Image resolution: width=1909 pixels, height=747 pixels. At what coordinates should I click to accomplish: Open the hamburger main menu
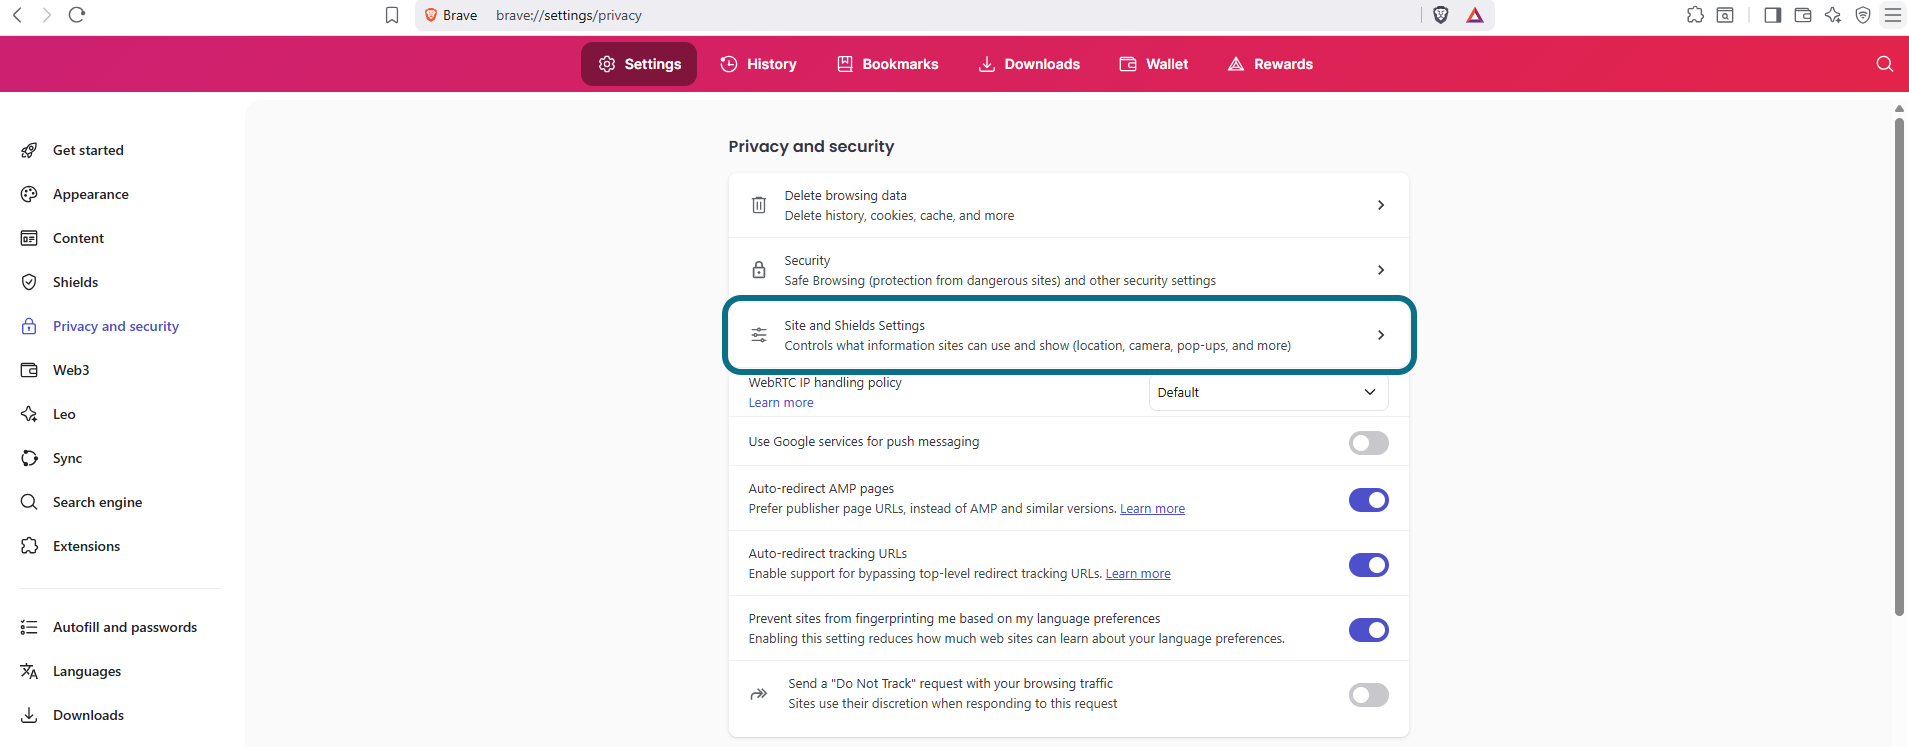pos(1893,15)
